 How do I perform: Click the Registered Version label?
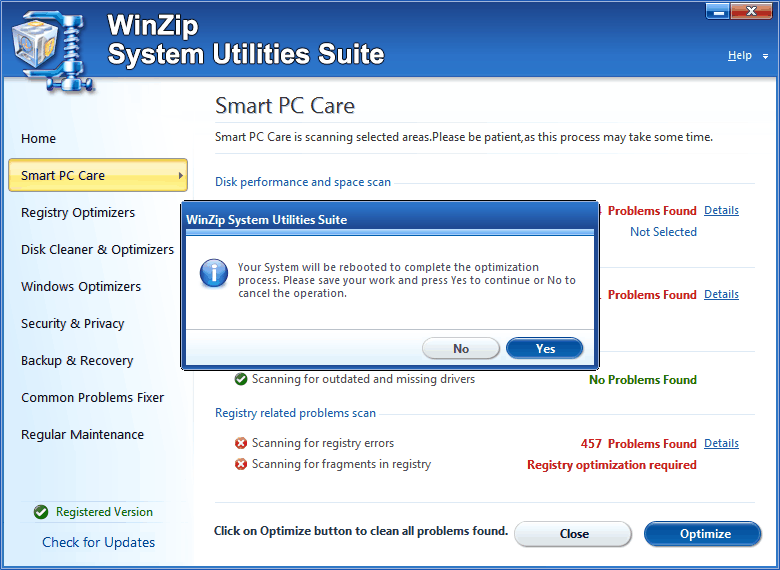click(104, 512)
